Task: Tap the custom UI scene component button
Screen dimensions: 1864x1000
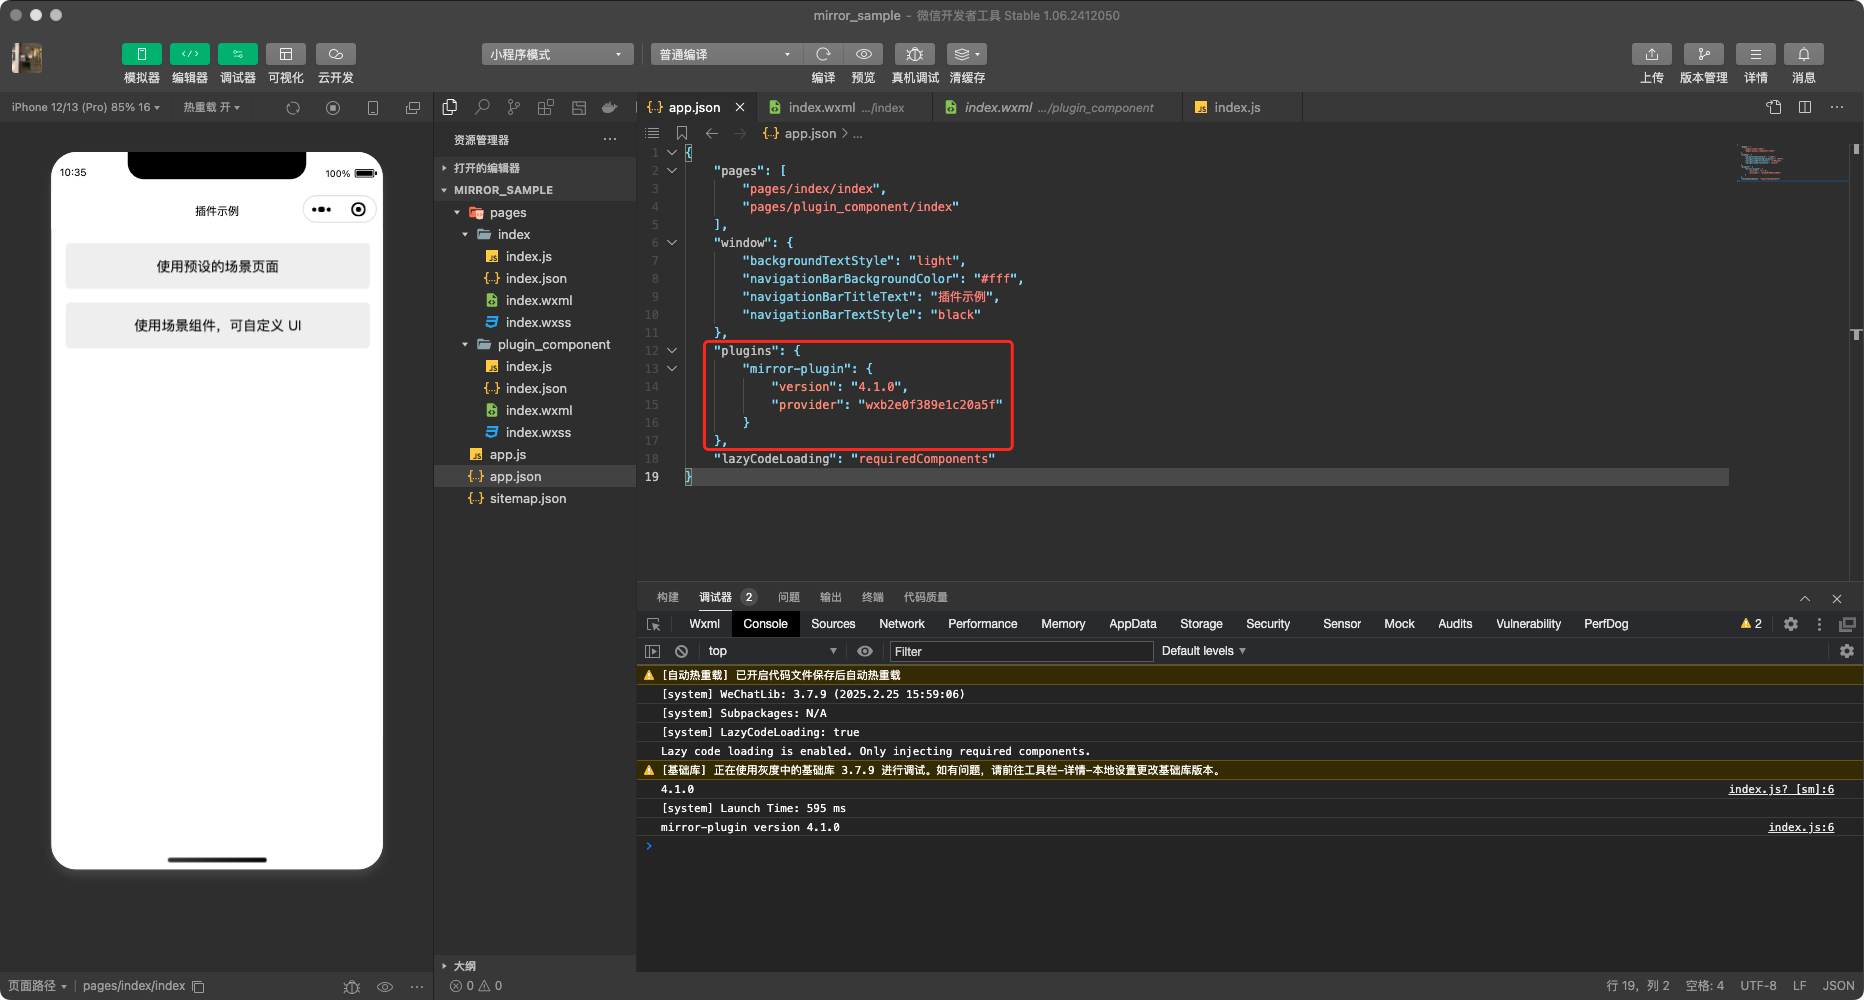Action: point(218,325)
